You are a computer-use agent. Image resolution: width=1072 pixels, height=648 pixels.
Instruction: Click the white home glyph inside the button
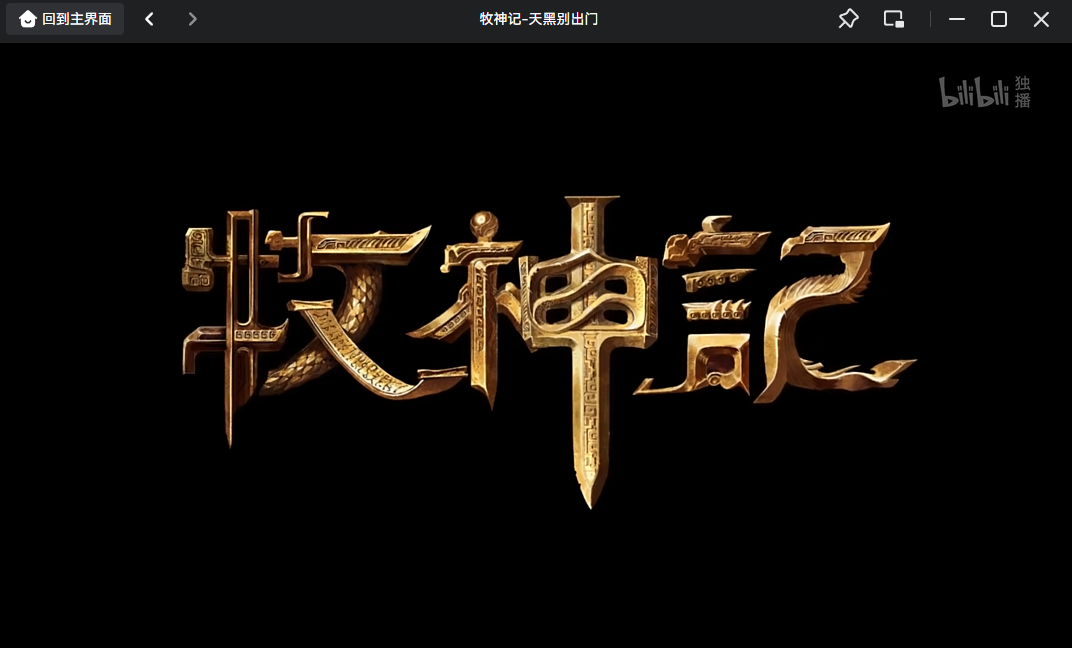(27, 18)
